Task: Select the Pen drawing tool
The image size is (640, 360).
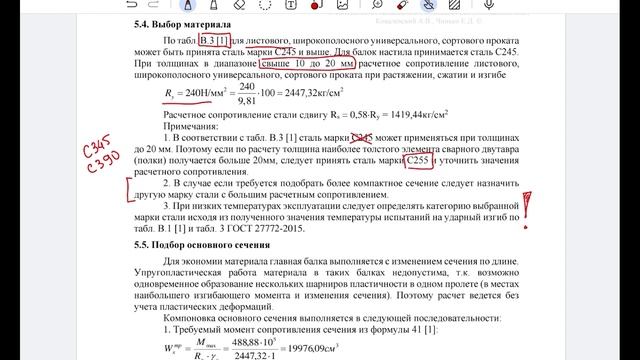Action: click(x=188, y=4)
